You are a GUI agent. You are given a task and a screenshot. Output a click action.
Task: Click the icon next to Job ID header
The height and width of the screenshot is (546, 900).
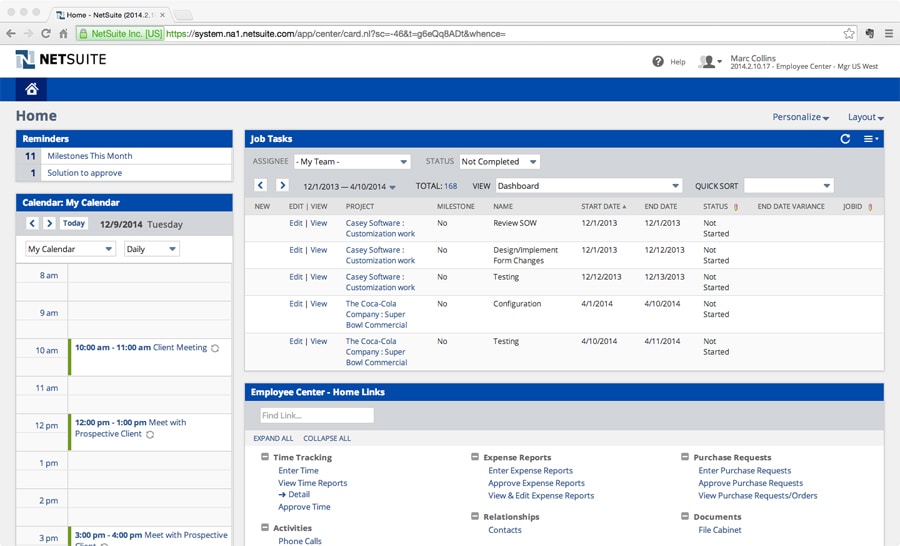point(870,207)
